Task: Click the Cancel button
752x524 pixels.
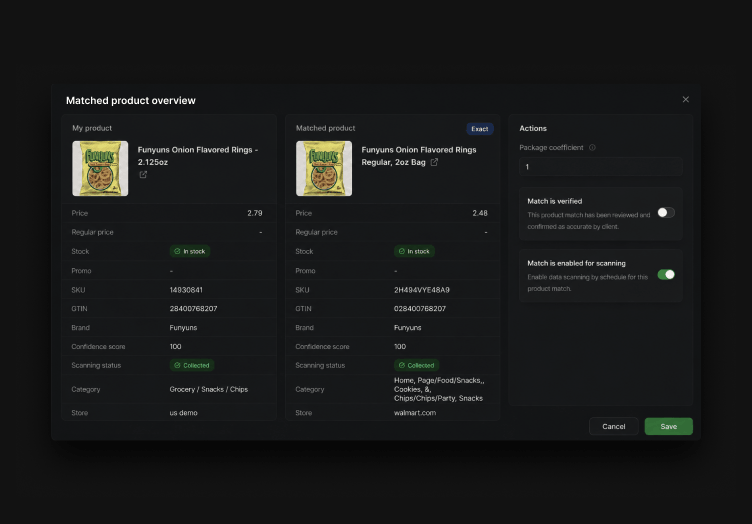Action: click(613, 426)
